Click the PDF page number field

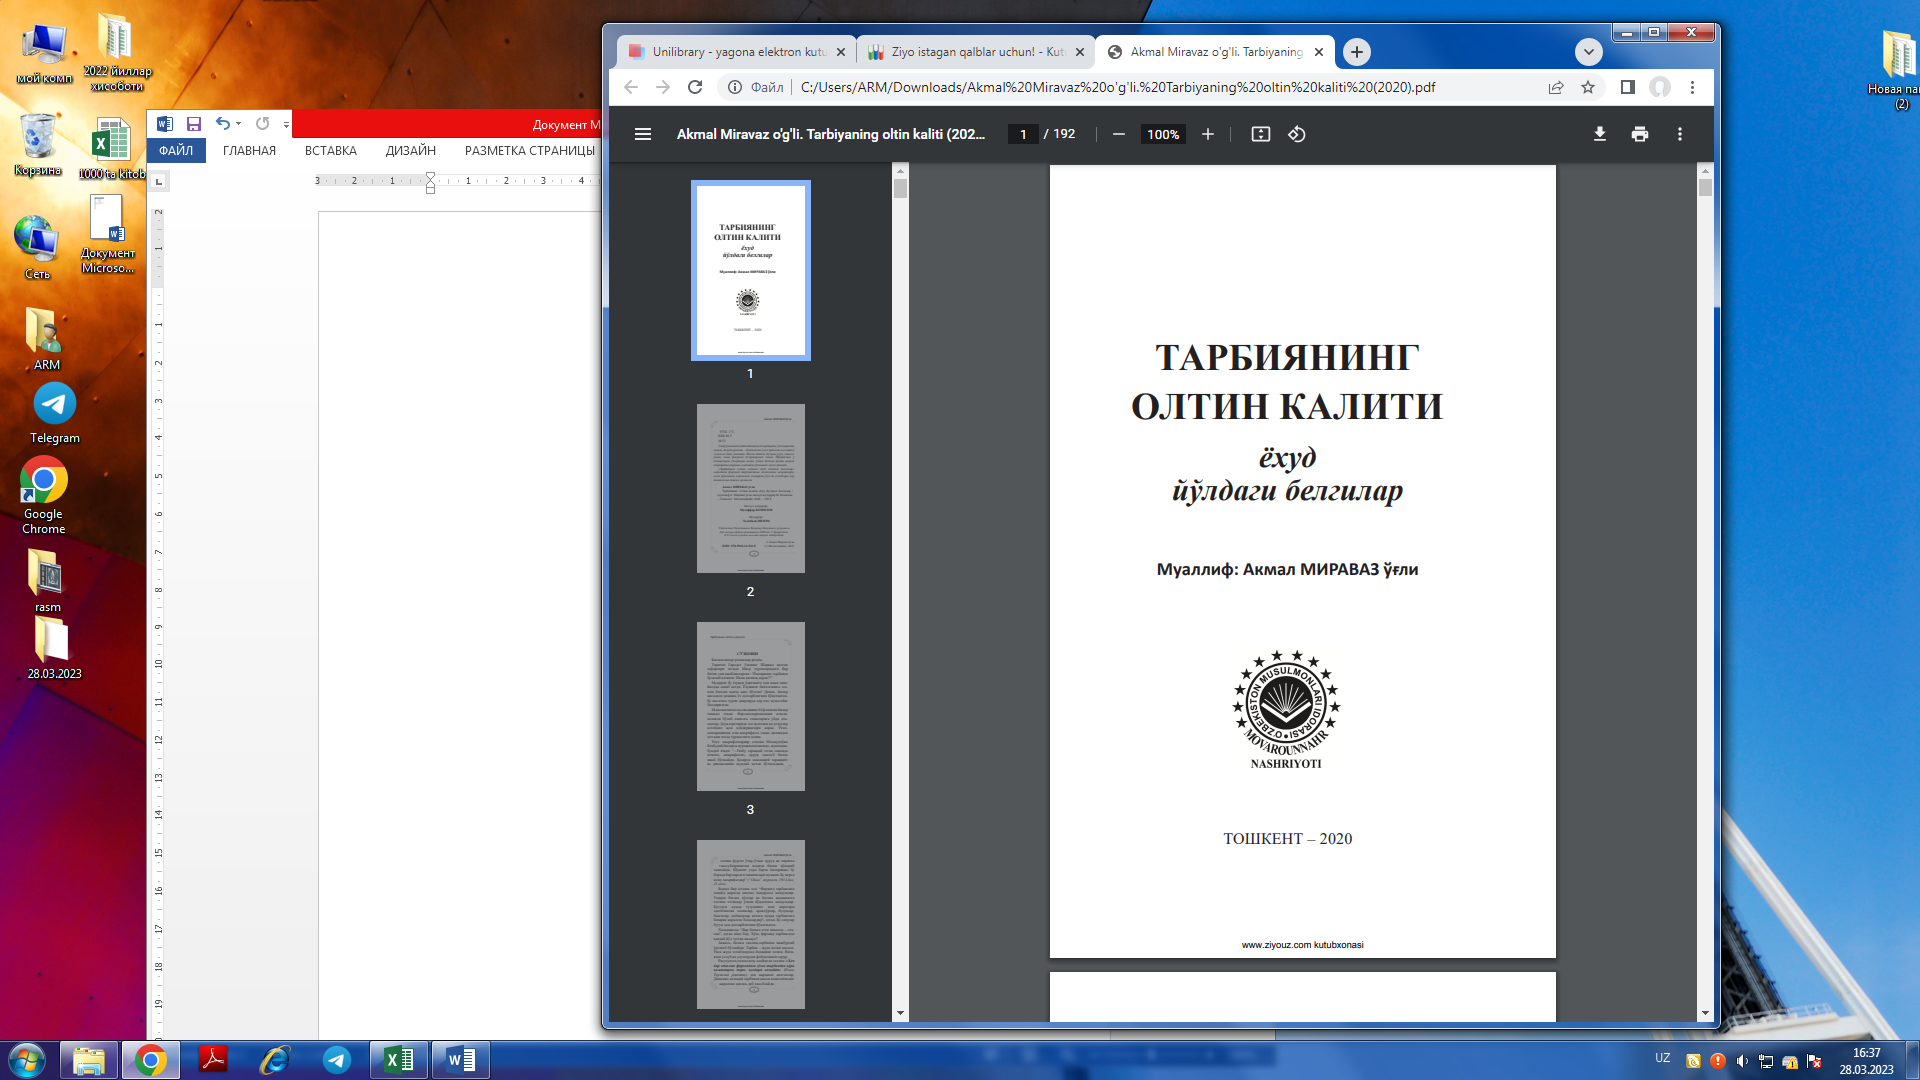[x=1022, y=134]
